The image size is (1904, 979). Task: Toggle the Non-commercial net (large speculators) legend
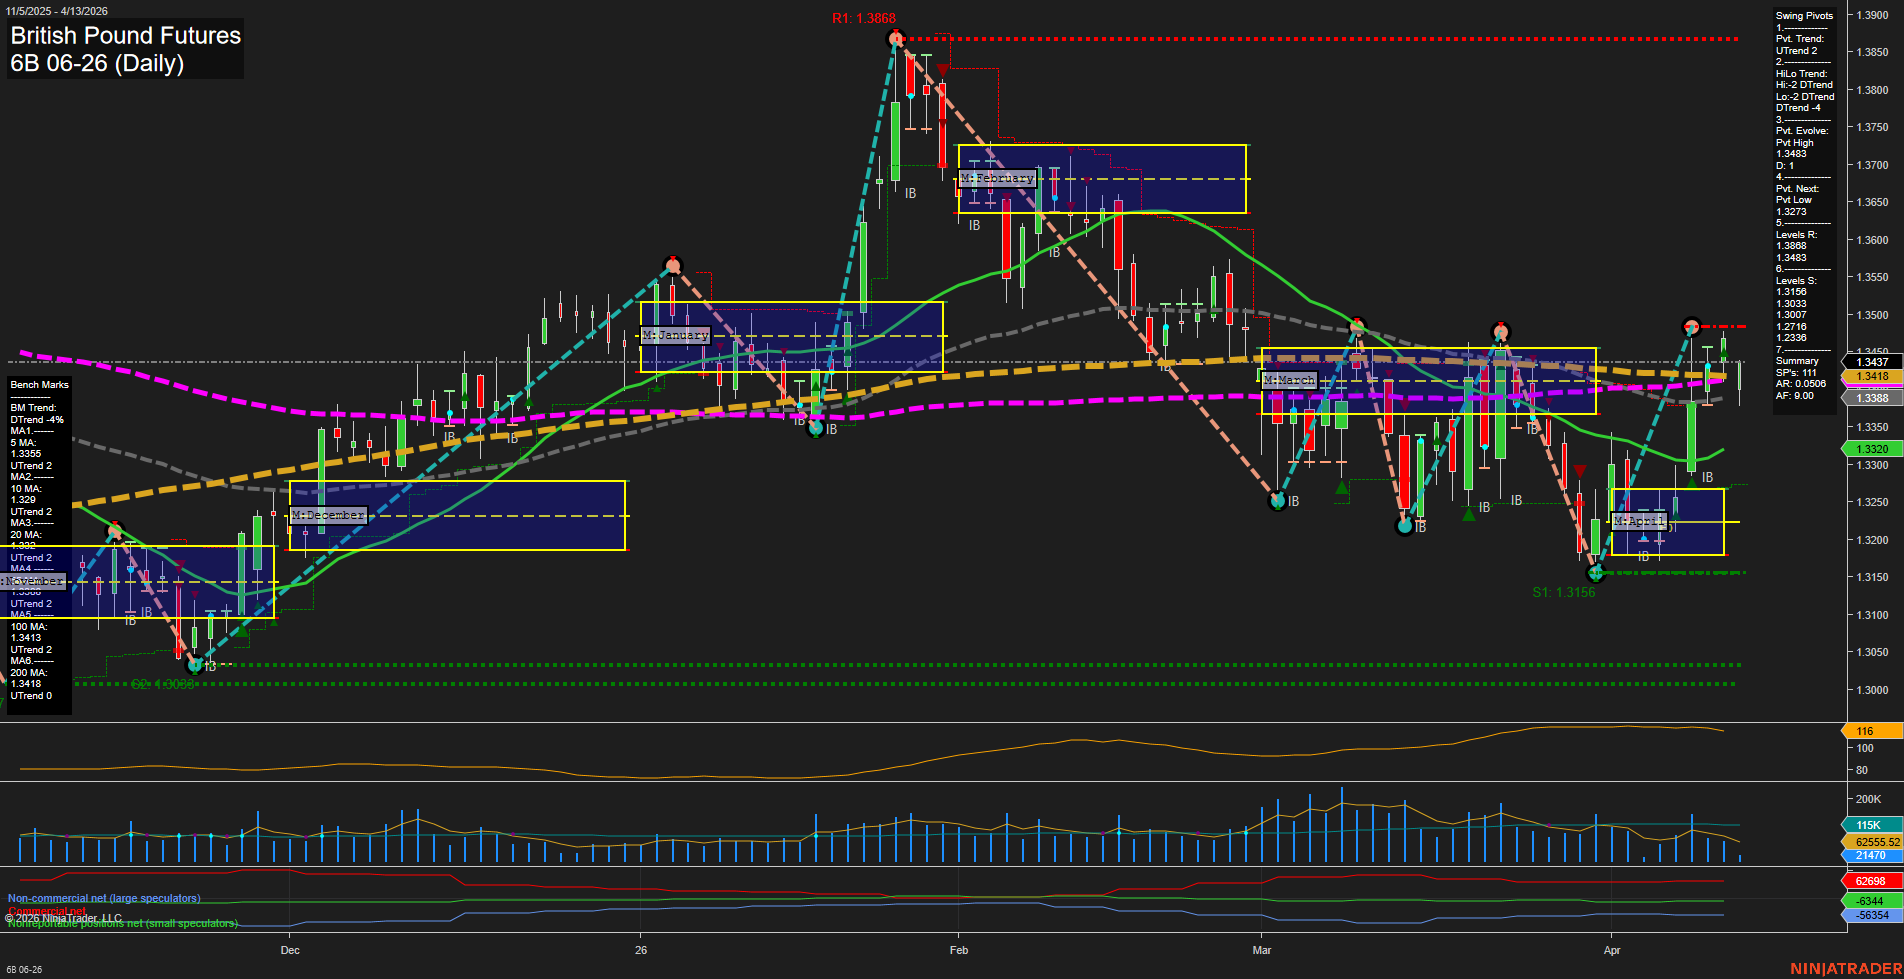coord(104,898)
